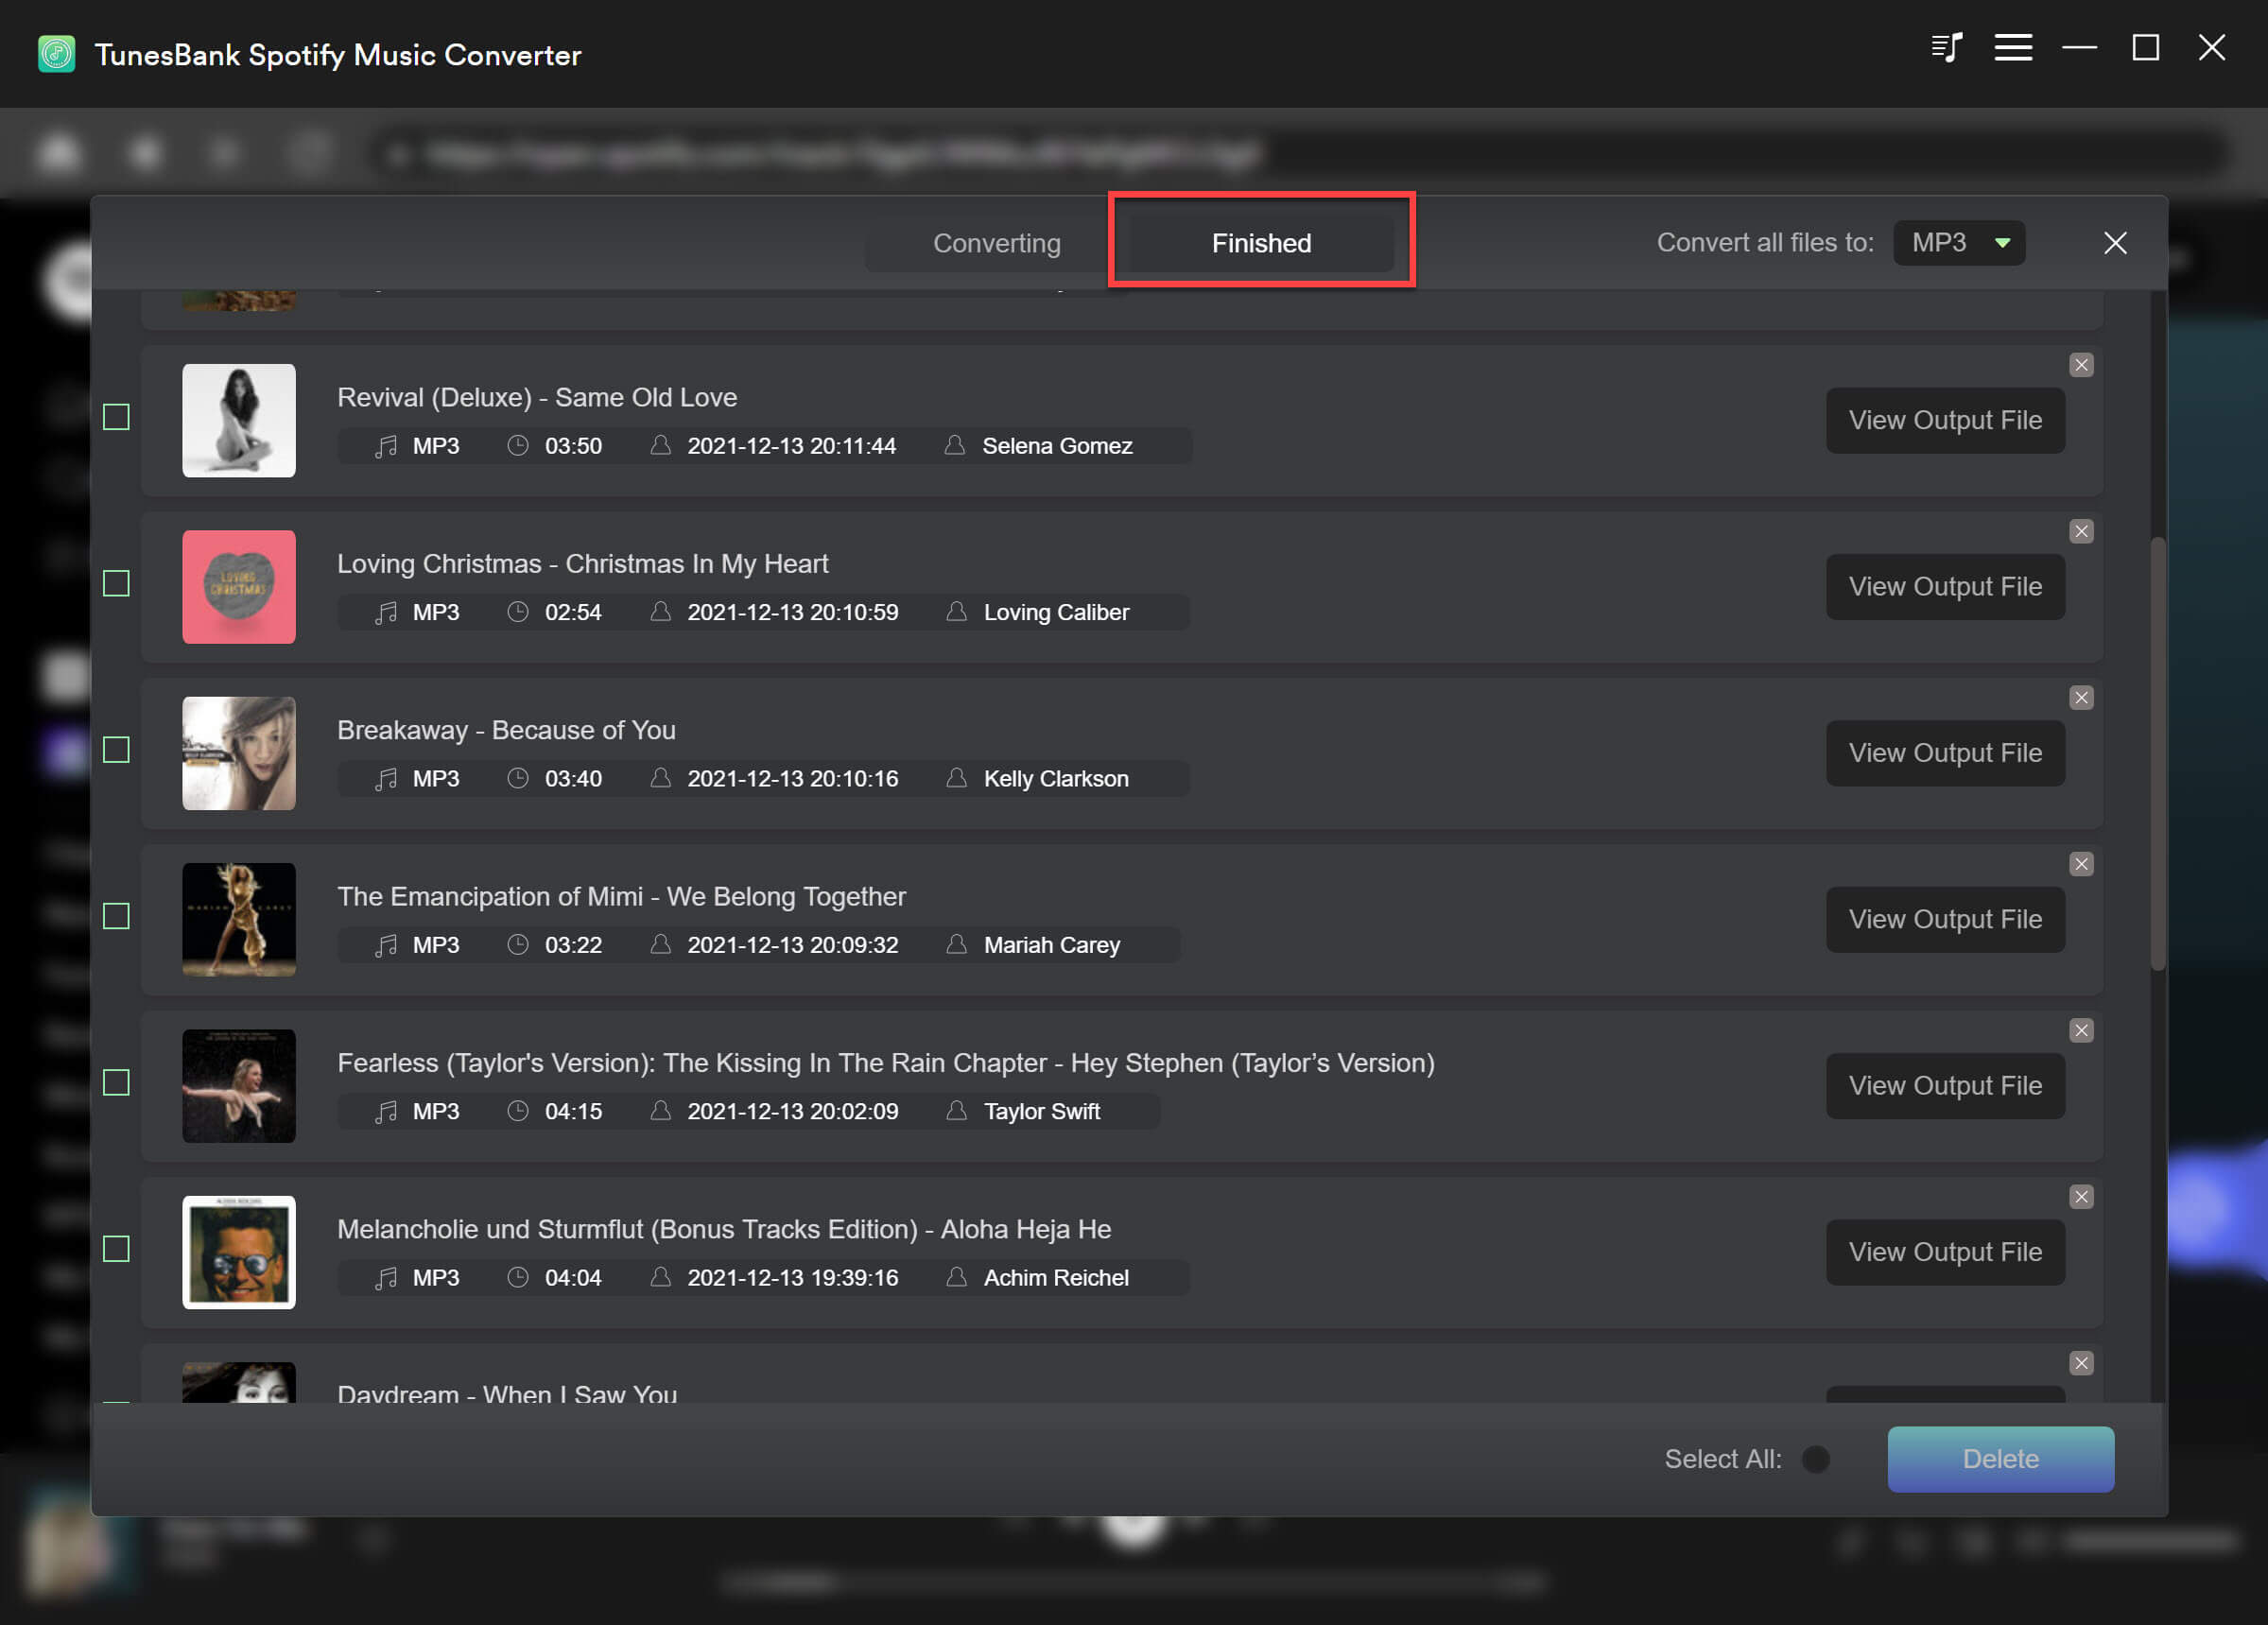Click the remove X icon on Because of You
2268x1625 pixels.
tap(2082, 699)
